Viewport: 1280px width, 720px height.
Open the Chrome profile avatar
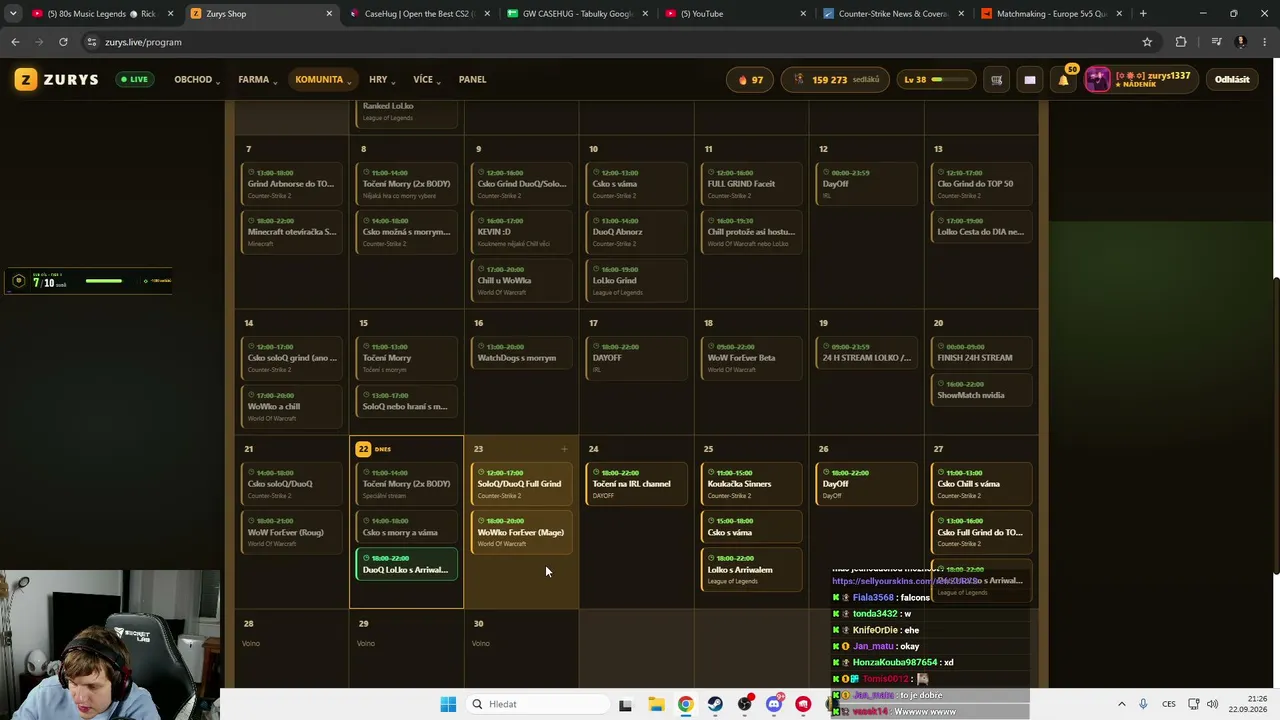pyautogui.click(x=1241, y=42)
